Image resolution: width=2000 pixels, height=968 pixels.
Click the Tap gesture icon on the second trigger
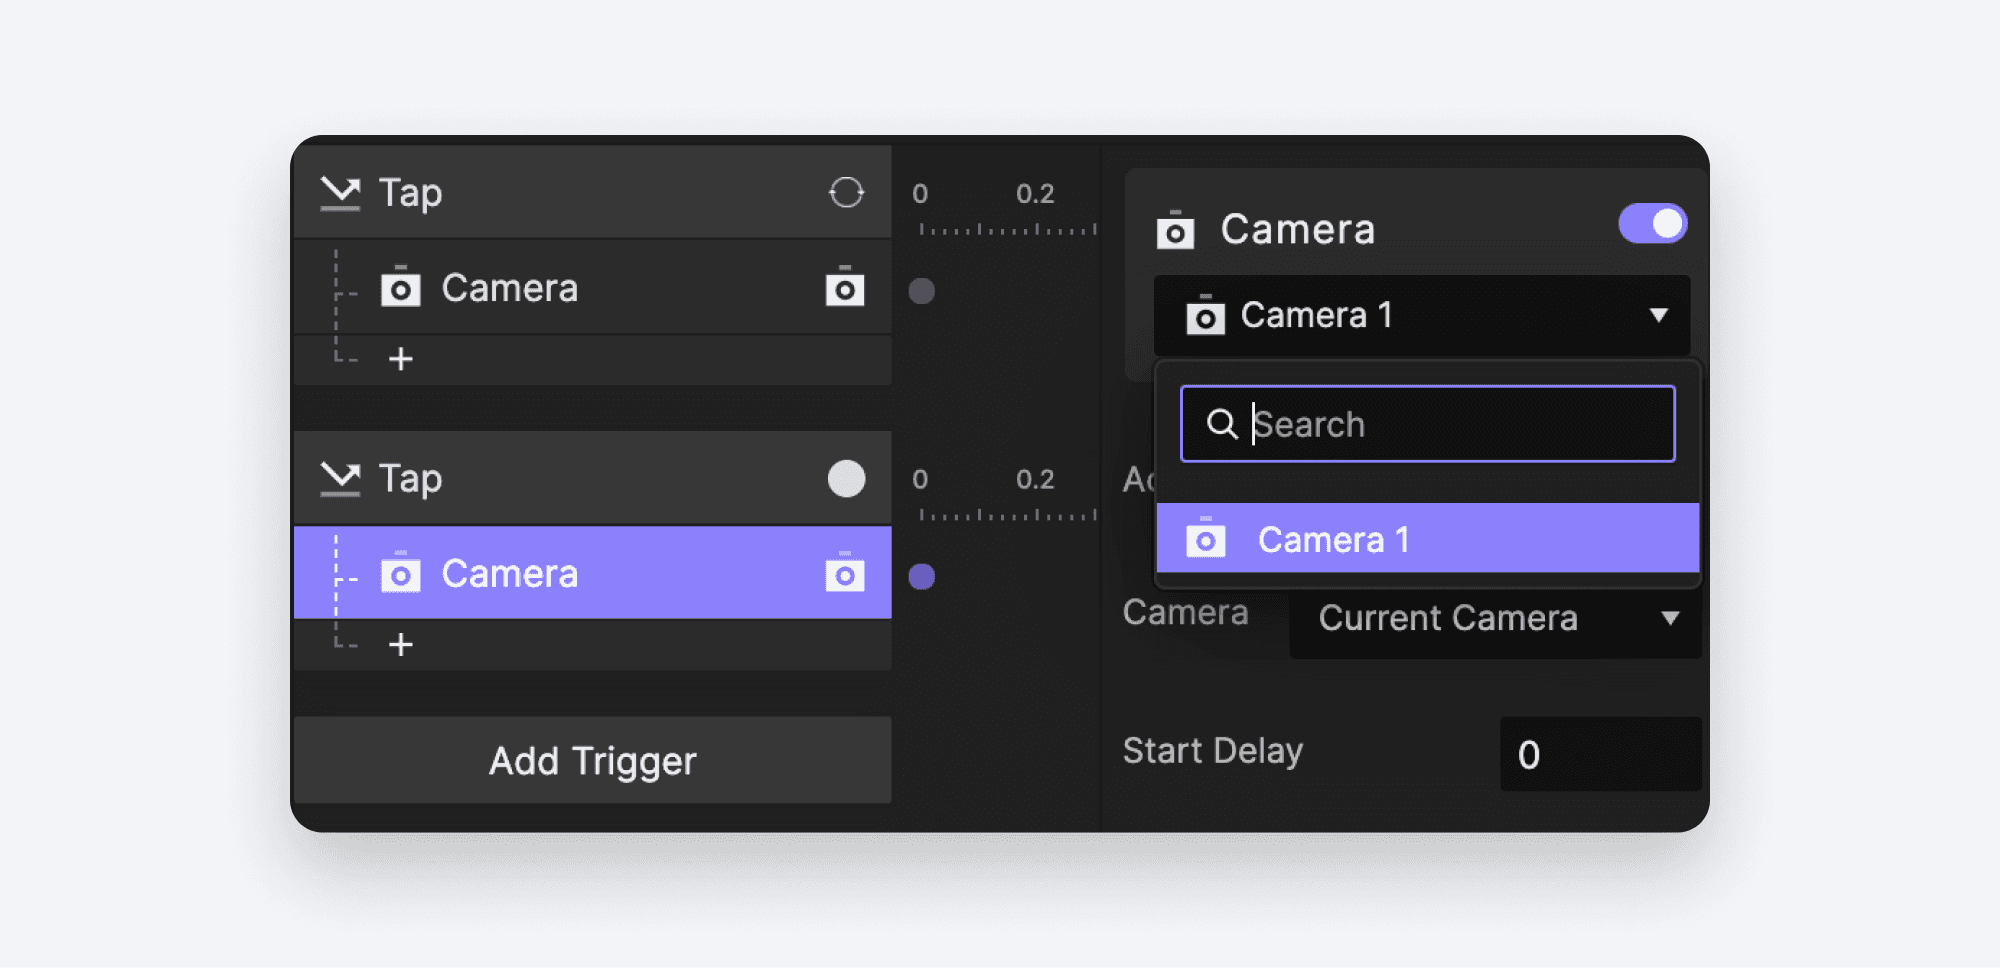click(x=340, y=478)
